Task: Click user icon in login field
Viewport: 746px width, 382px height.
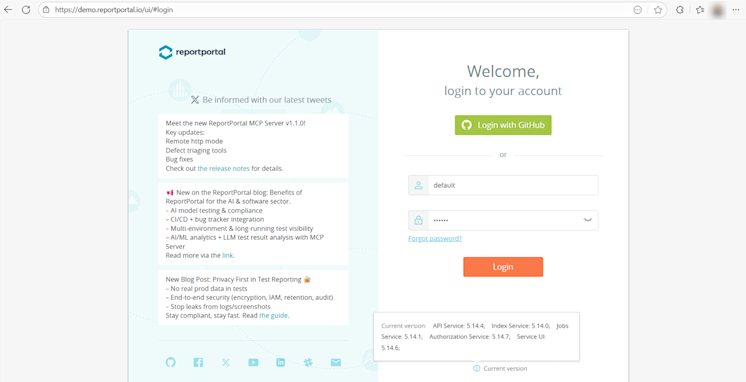Action: point(419,186)
